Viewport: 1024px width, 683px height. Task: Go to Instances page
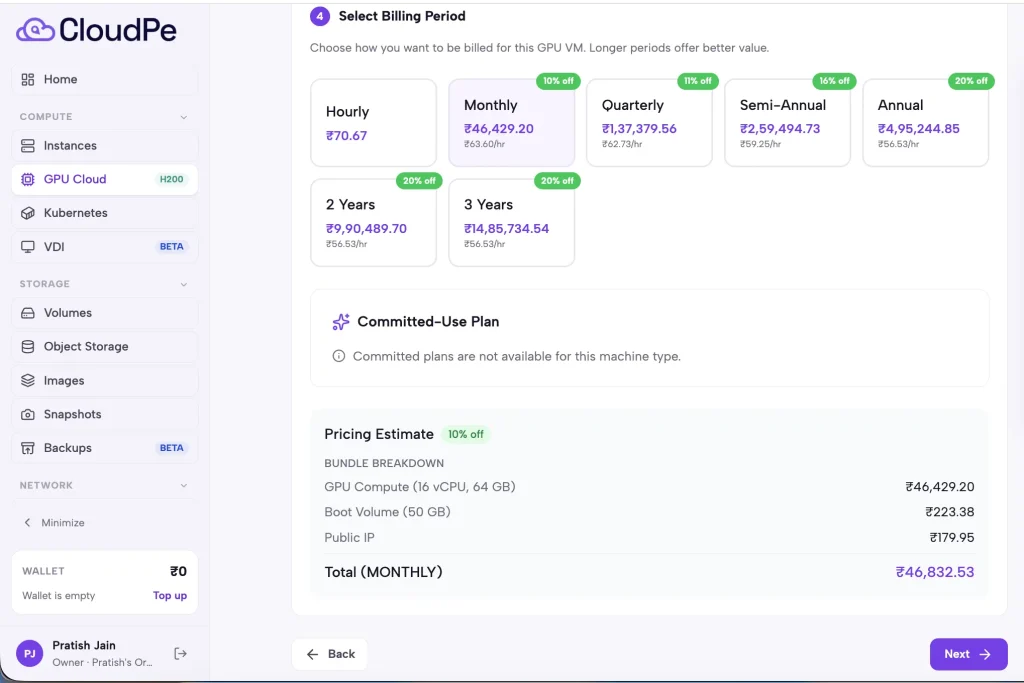104,146
